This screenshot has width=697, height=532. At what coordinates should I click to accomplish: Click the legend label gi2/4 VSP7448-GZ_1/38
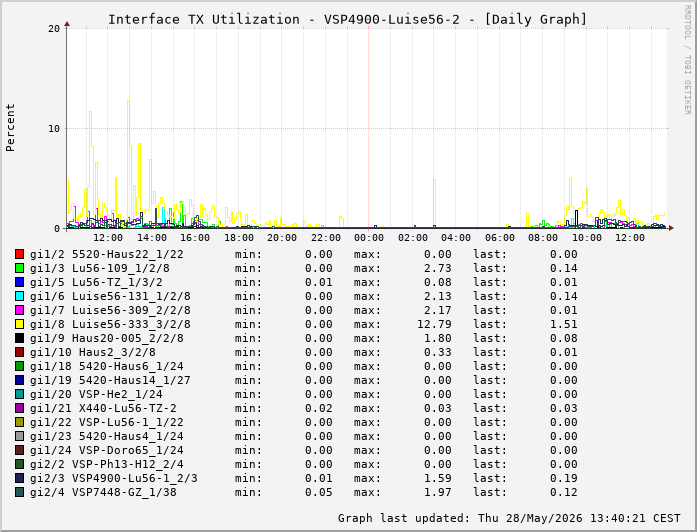pos(103,492)
